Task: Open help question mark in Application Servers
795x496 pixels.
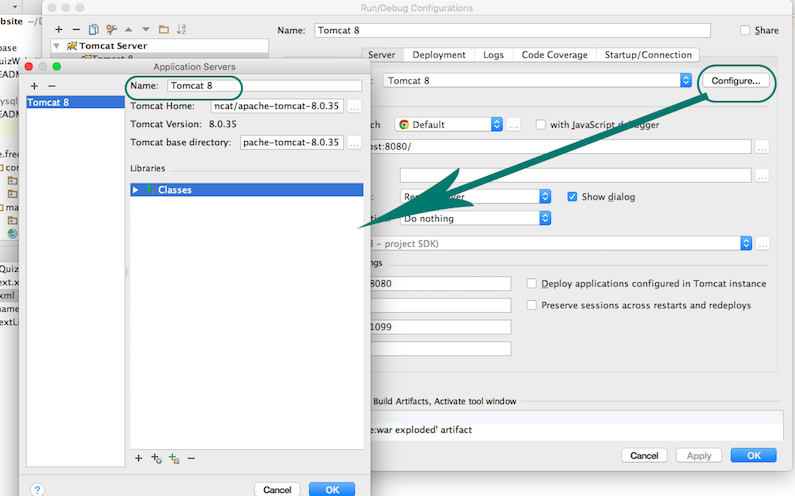Action: pyautogui.click(x=37, y=489)
